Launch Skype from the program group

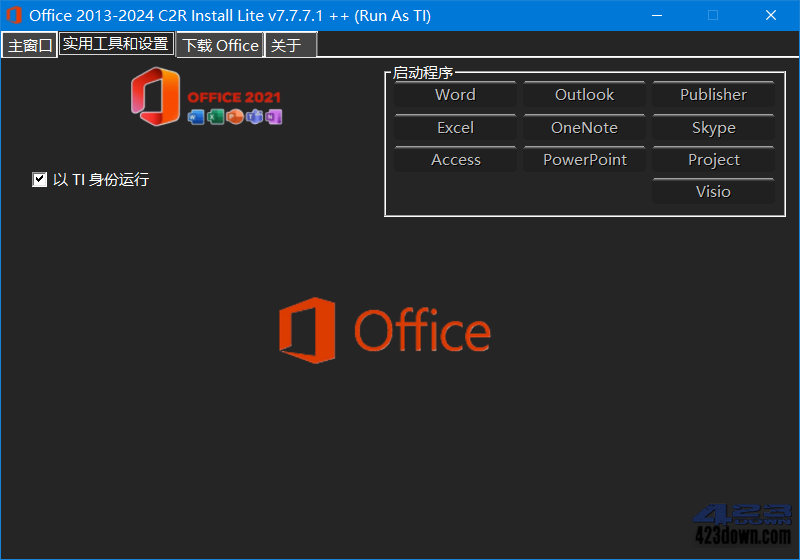(713, 128)
